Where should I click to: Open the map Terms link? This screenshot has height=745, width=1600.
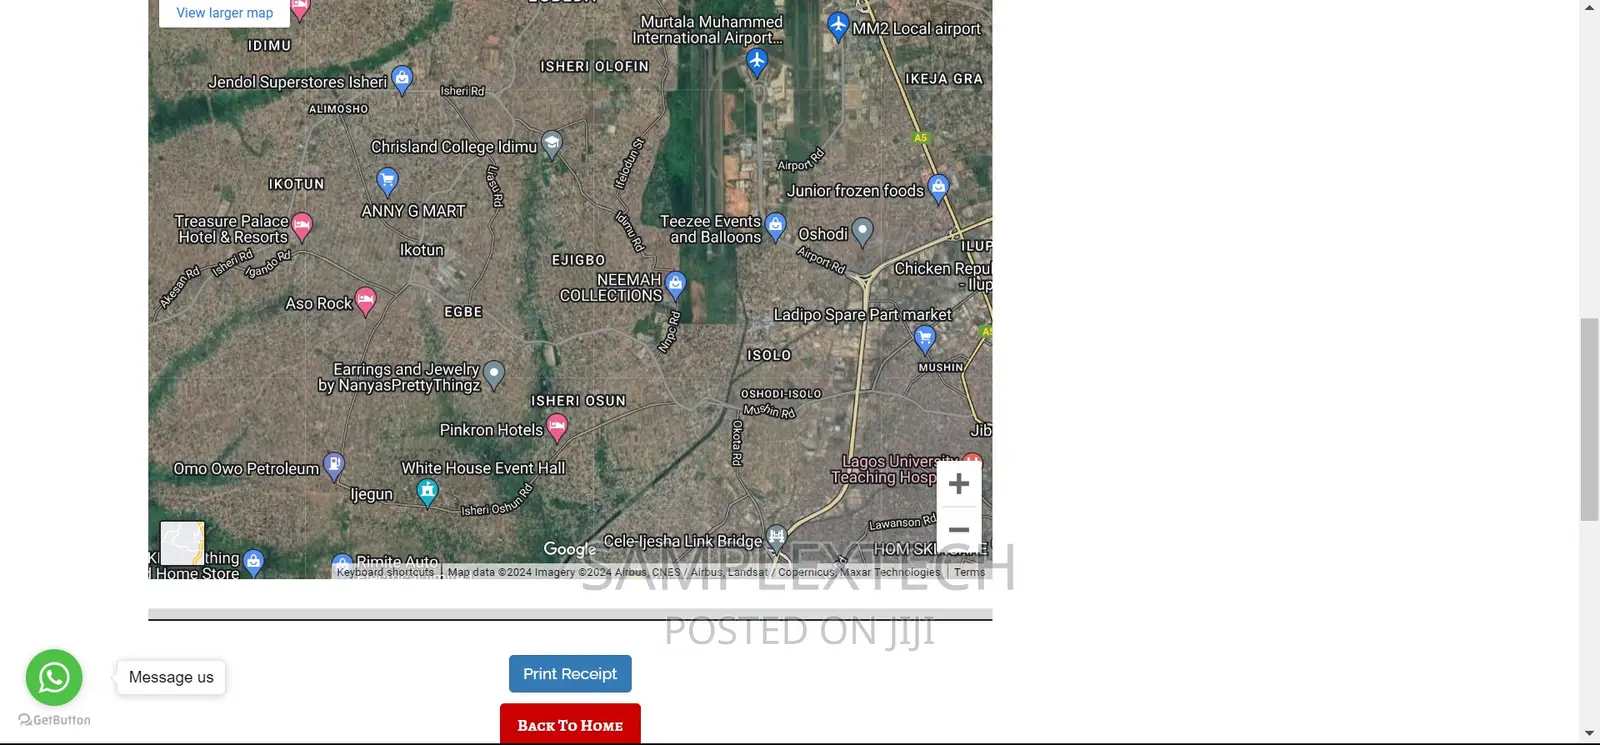(x=969, y=572)
